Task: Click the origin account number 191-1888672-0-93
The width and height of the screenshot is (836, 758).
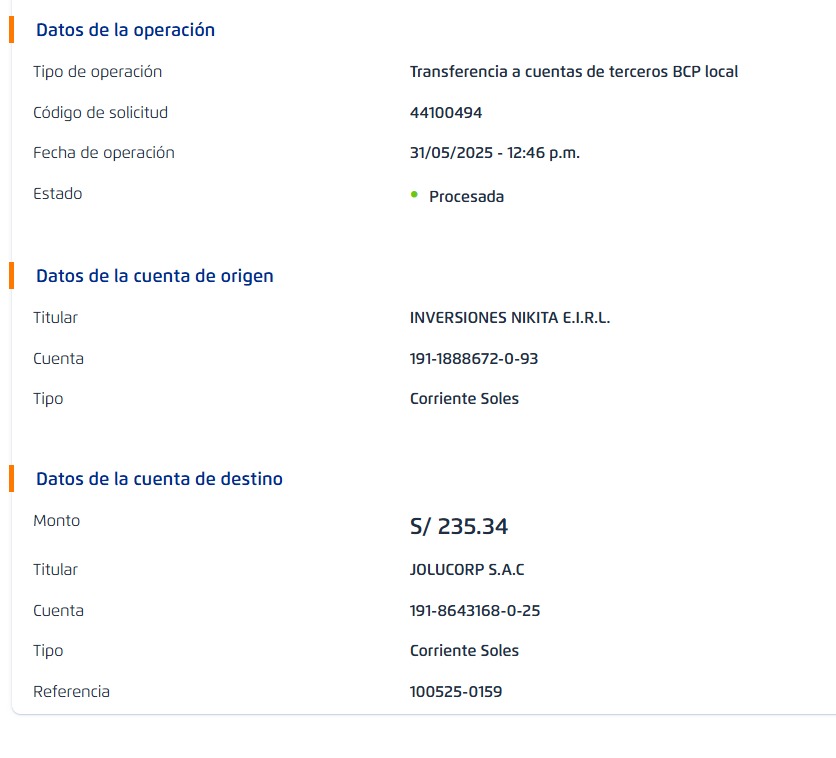Action: pyautogui.click(x=474, y=358)
